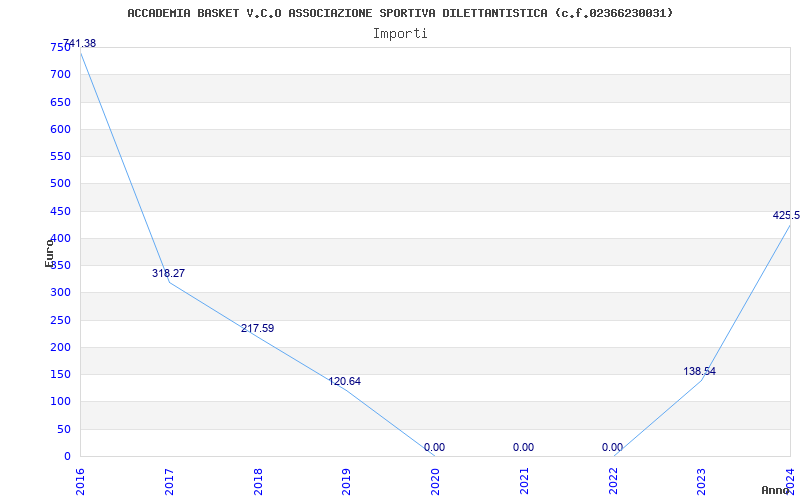800x500 pixels.
Task: Click the 0.00 label above 2021
Action: click(x=523, y=447)
